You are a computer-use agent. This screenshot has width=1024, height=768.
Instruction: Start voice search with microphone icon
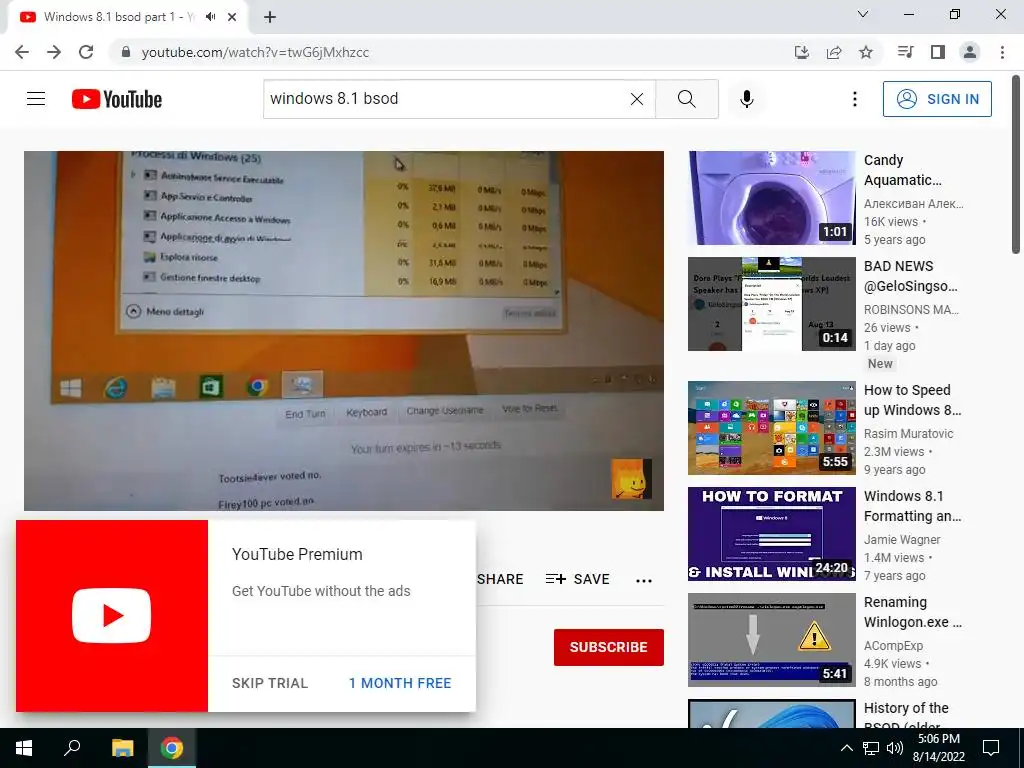tap(747, 99)
